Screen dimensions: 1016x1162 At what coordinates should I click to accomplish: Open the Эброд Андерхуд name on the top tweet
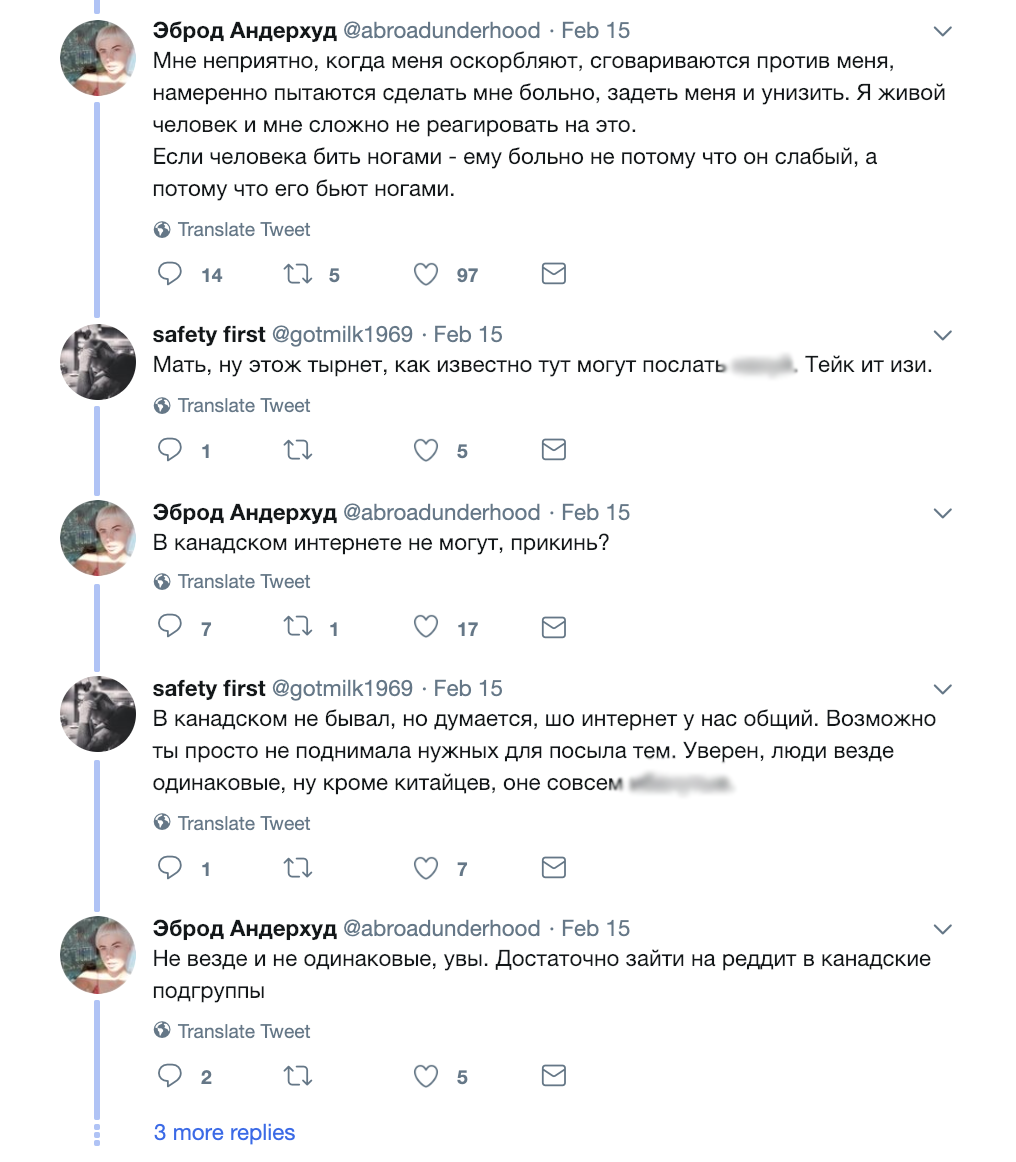[x=245, y=30]
